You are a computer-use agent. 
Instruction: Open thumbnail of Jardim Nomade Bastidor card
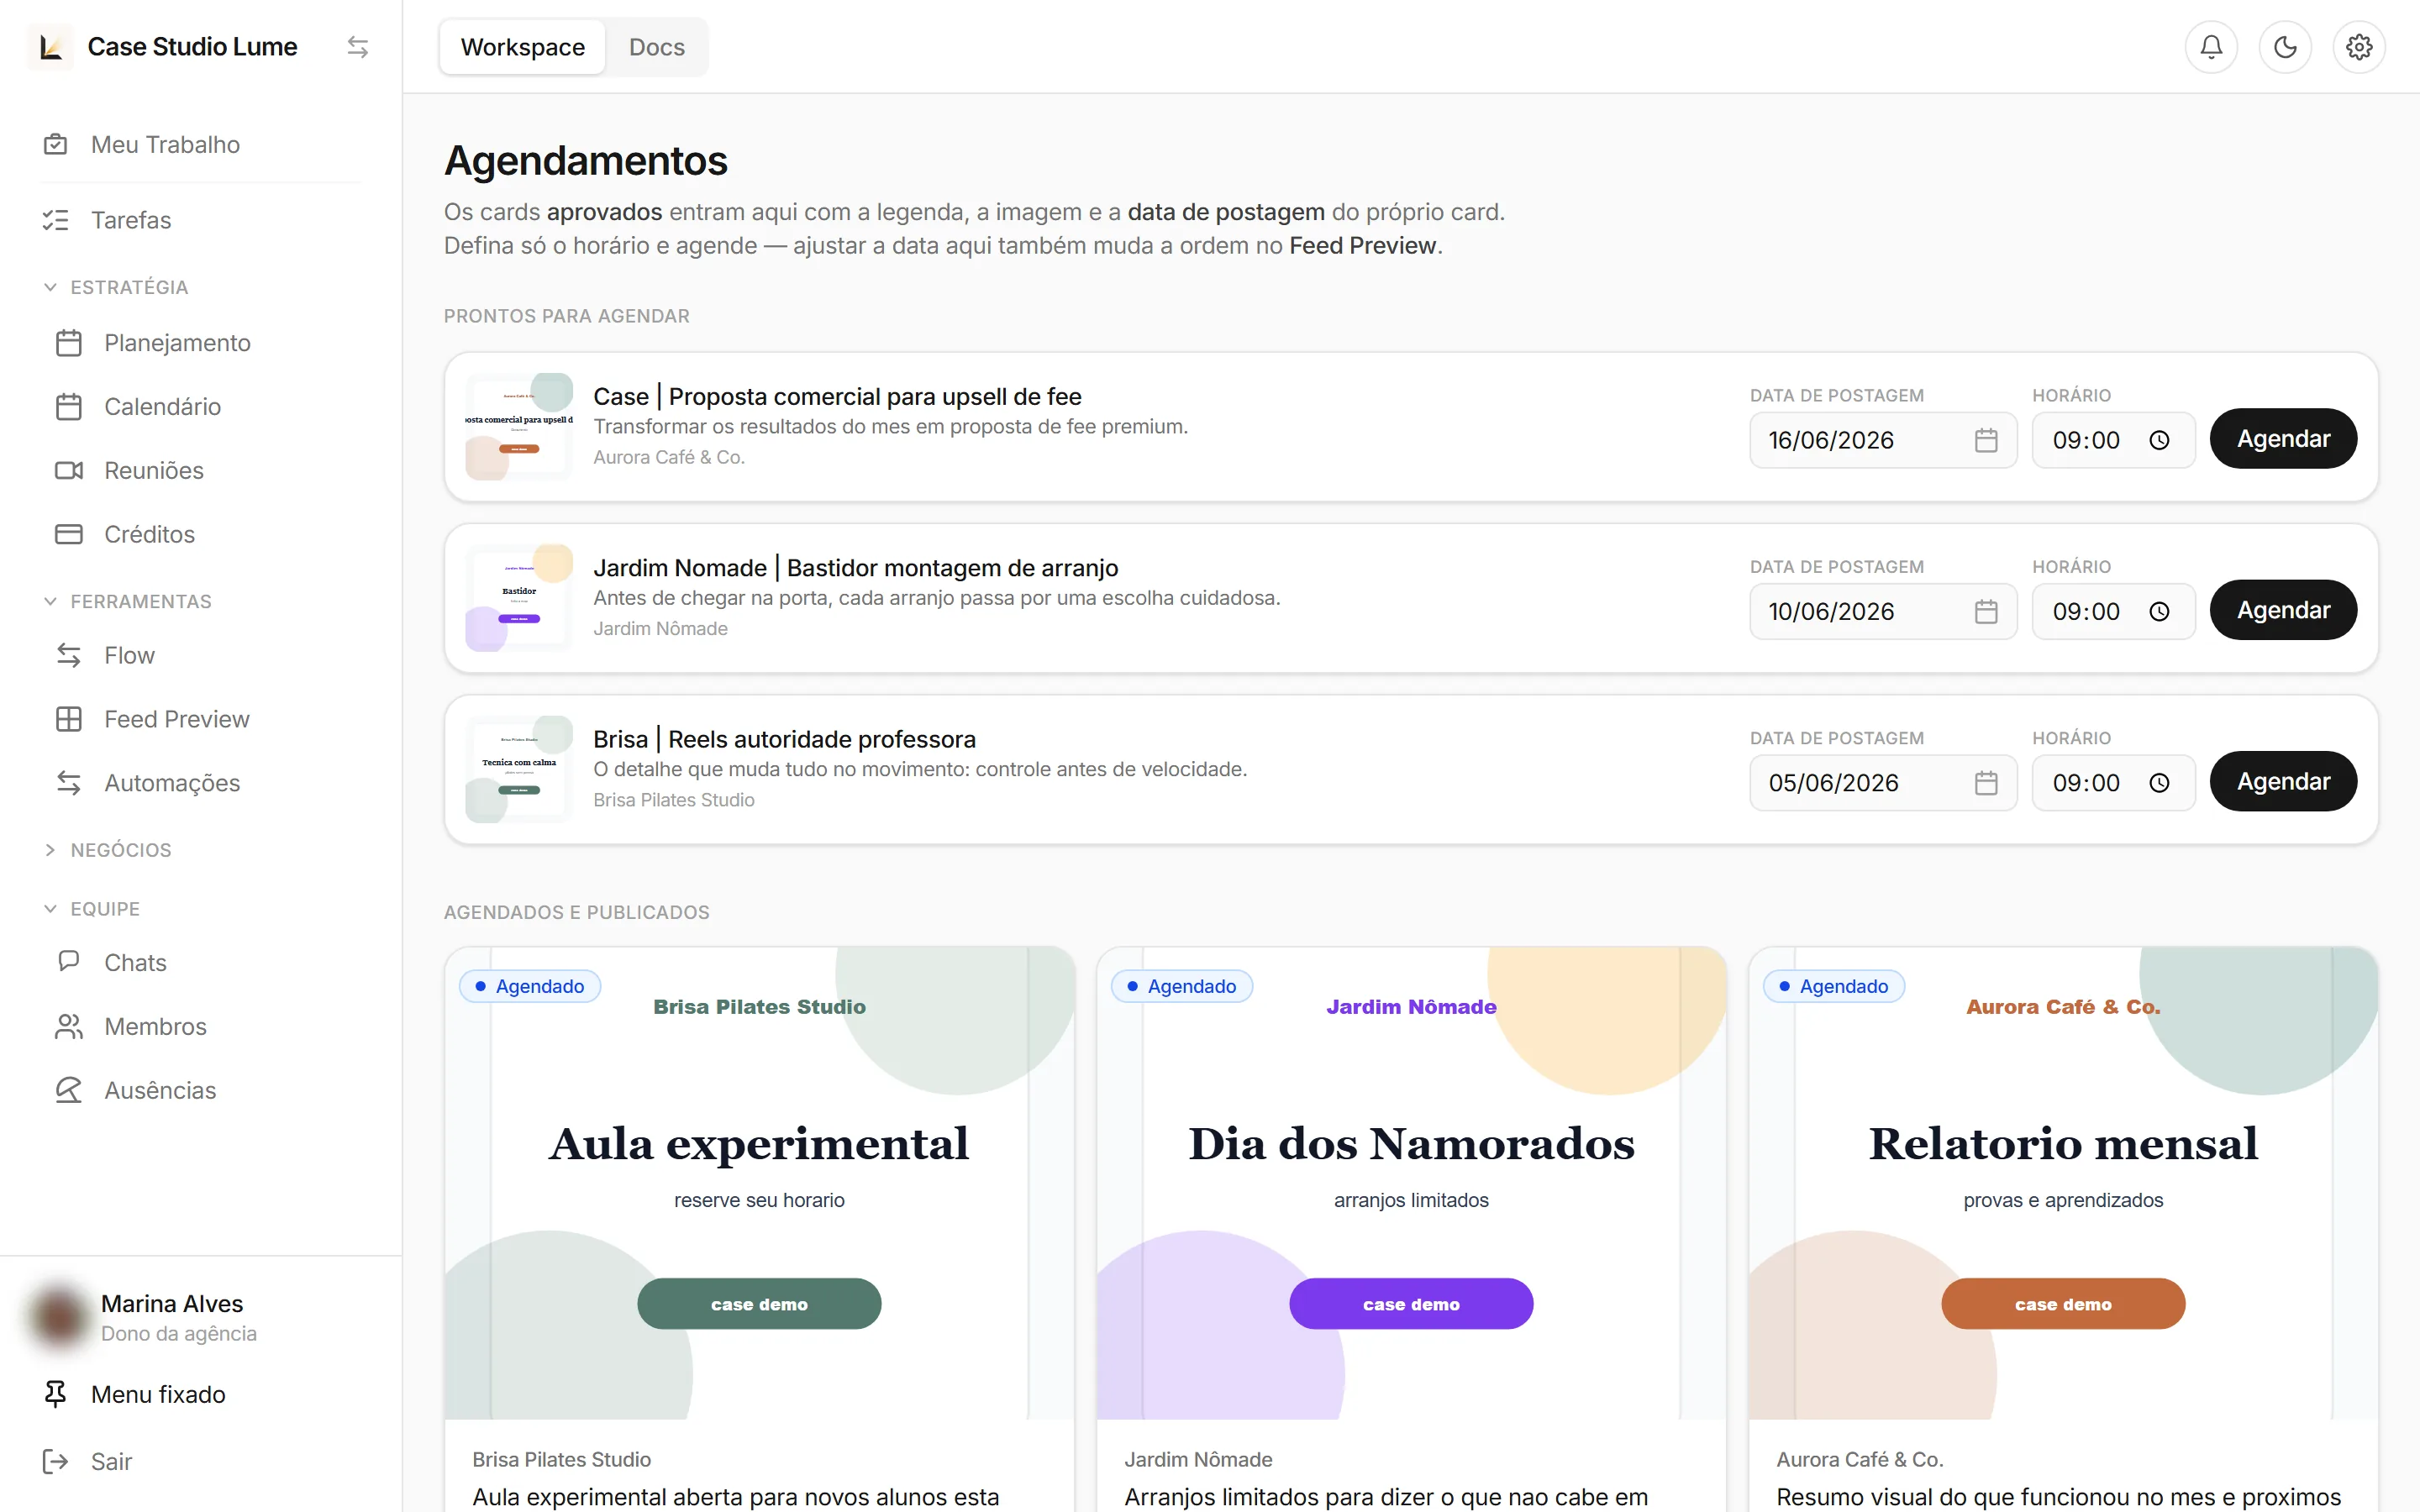coord(519,598)
